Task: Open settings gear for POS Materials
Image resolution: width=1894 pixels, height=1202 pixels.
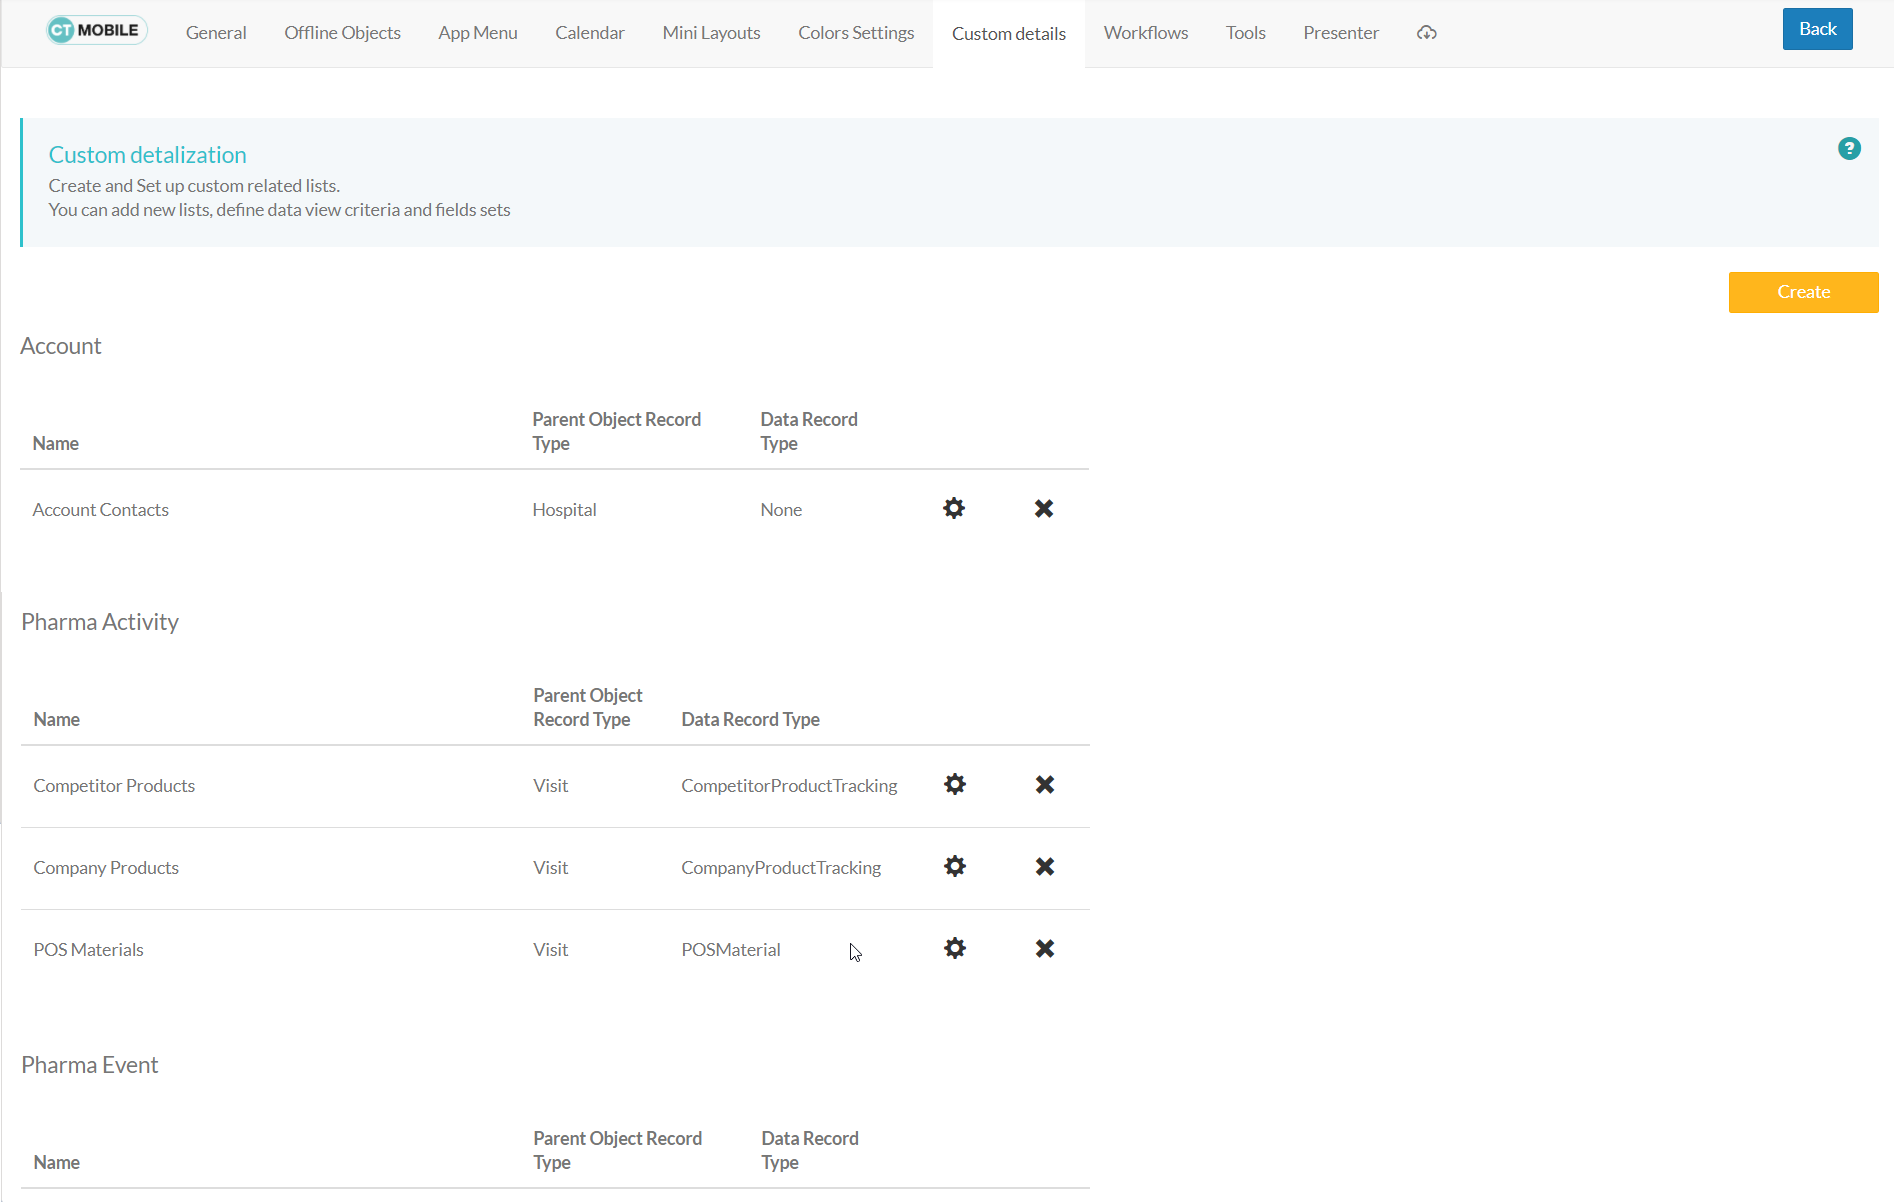Action: [955, 948]
